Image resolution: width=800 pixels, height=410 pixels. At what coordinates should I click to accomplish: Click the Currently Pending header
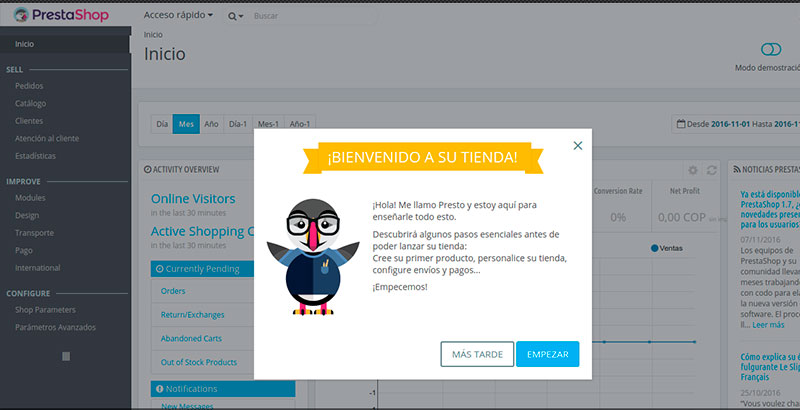pyautogui.click(x=203, y=269)
